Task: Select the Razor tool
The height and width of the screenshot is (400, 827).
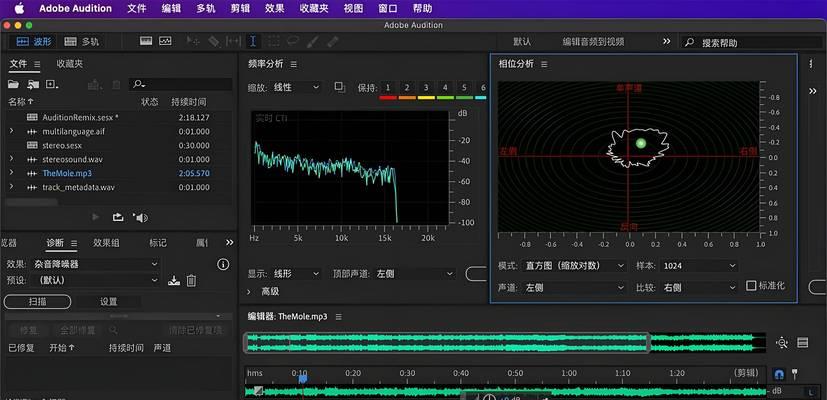Action: (x=213, y=41)
